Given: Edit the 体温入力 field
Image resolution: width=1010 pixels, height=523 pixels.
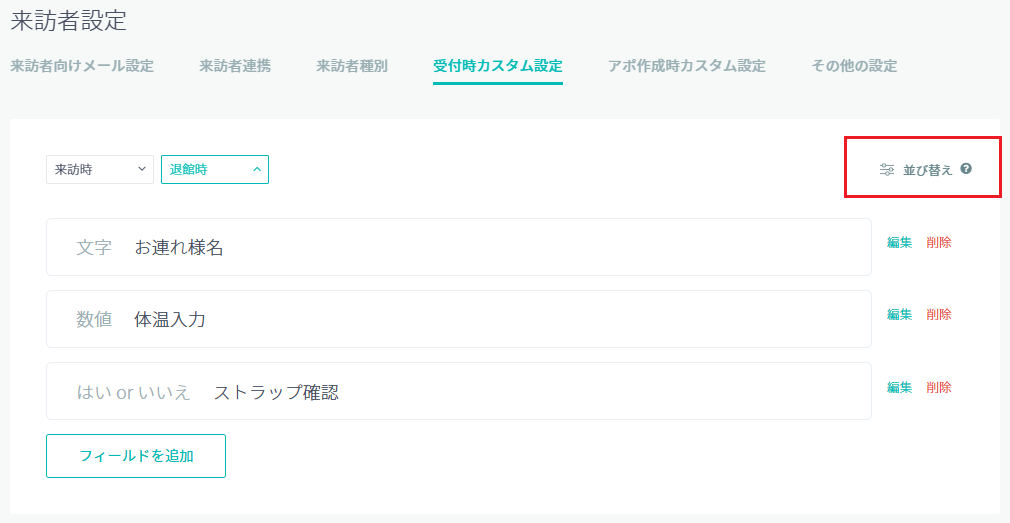Looking at the screenshot, I should point(899,314).
